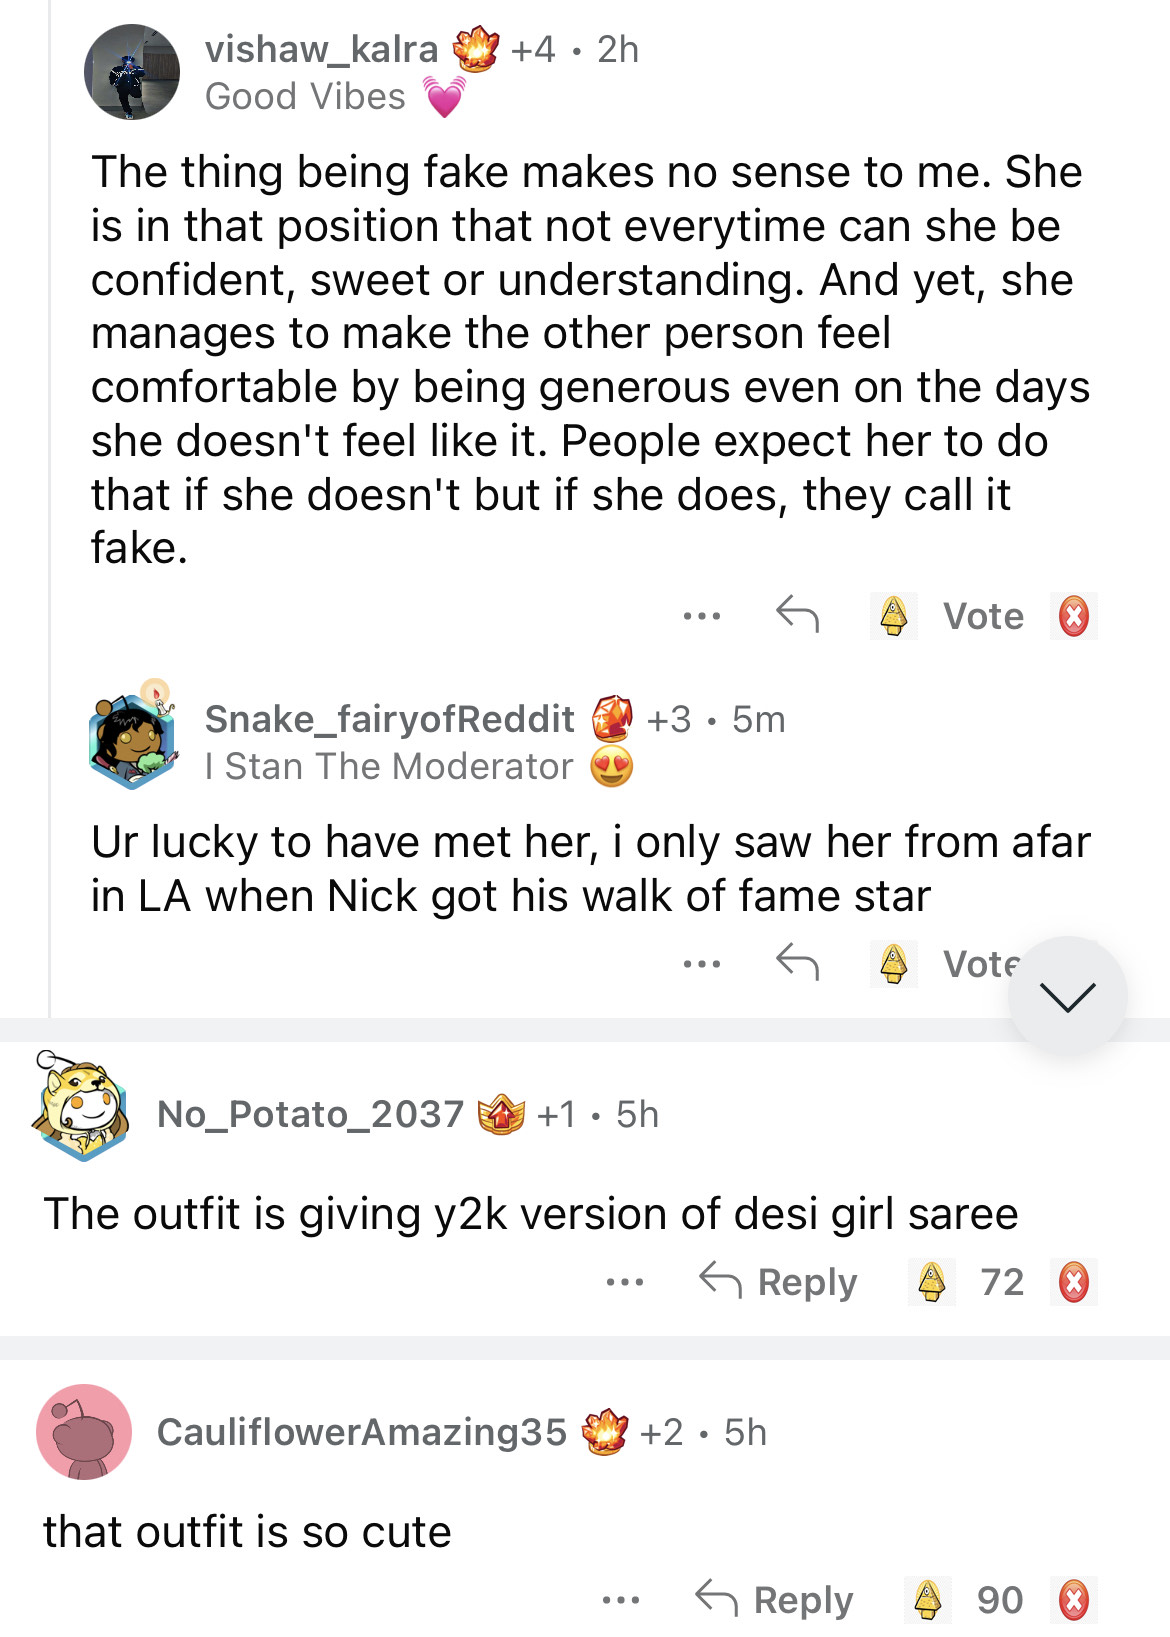Reply to No_Potato_2037's comment
This screenshot has height=1637, width=1170.
click(x=778, y=1281)
